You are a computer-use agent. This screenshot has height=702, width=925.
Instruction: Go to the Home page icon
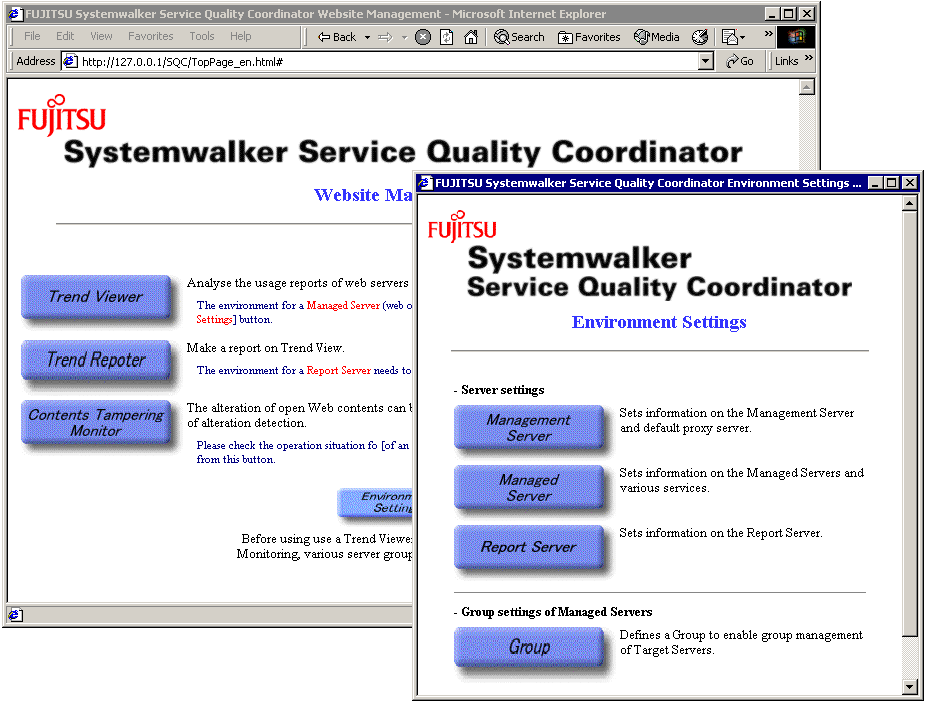tap(471, 37)
